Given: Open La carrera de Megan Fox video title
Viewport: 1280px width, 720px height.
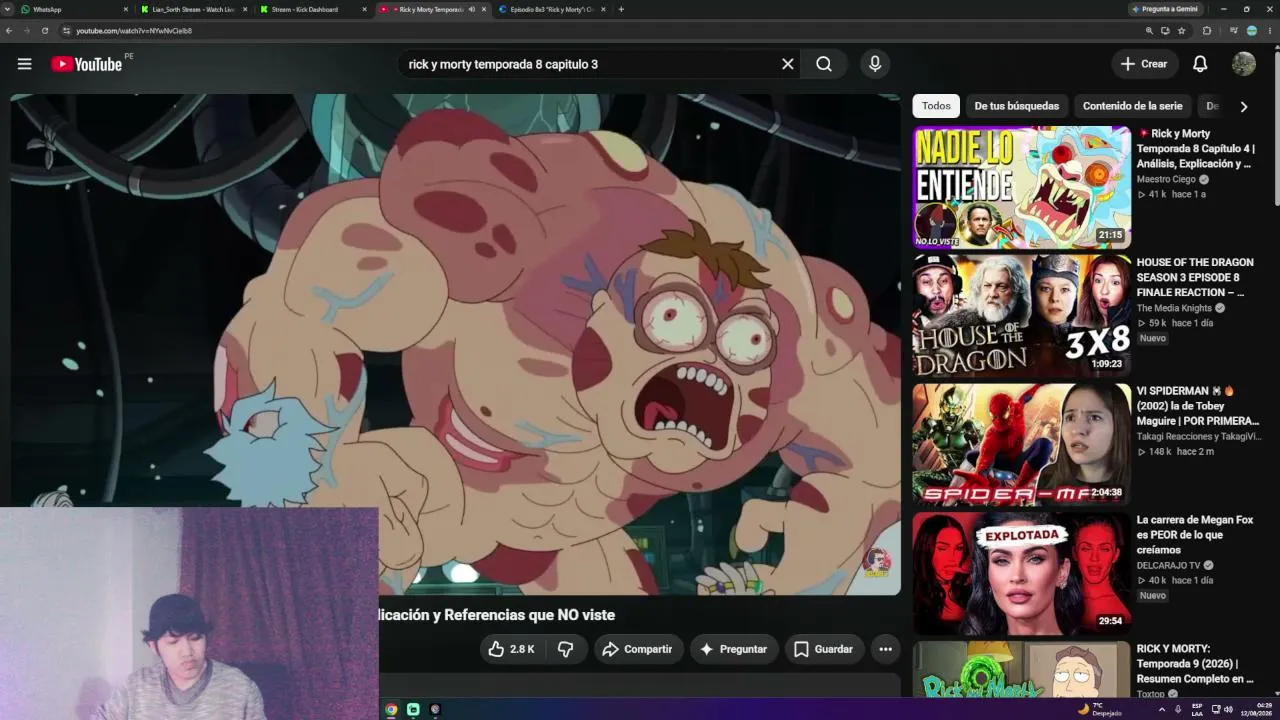Looking at the screenshot, I should click(1194, 535).
